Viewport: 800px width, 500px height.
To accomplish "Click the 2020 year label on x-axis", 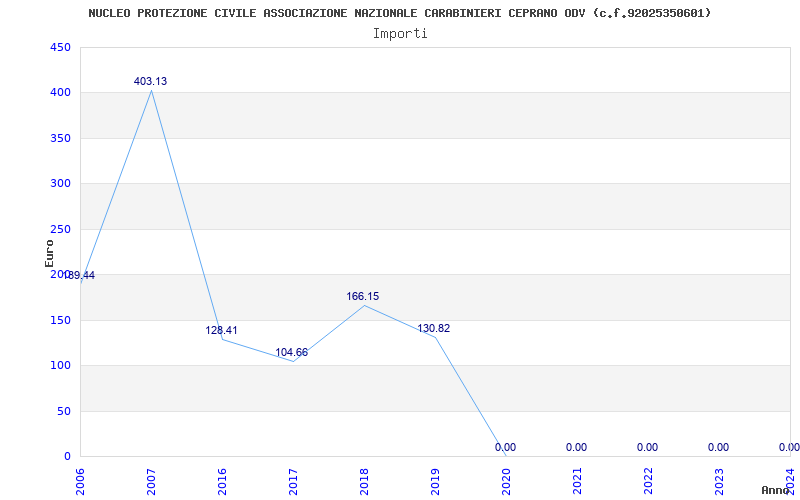I will tap(506, 482).
